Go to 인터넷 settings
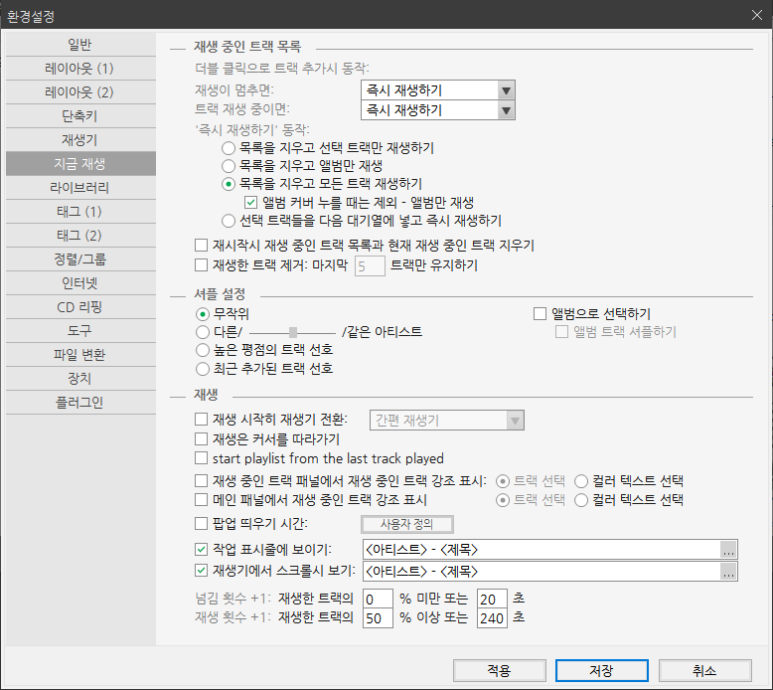 click(81, 283)
